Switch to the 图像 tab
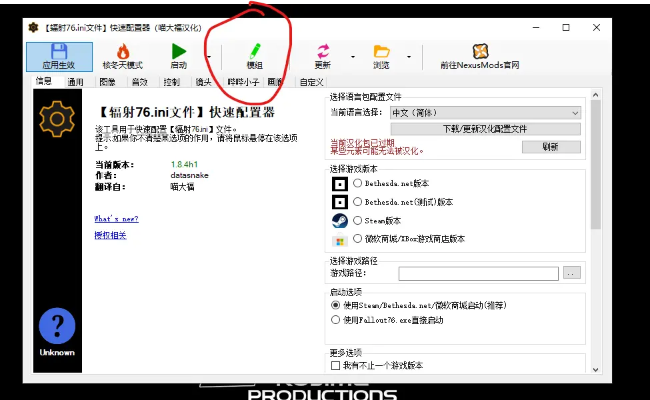The image size is (650, 400). click(107, 82)
